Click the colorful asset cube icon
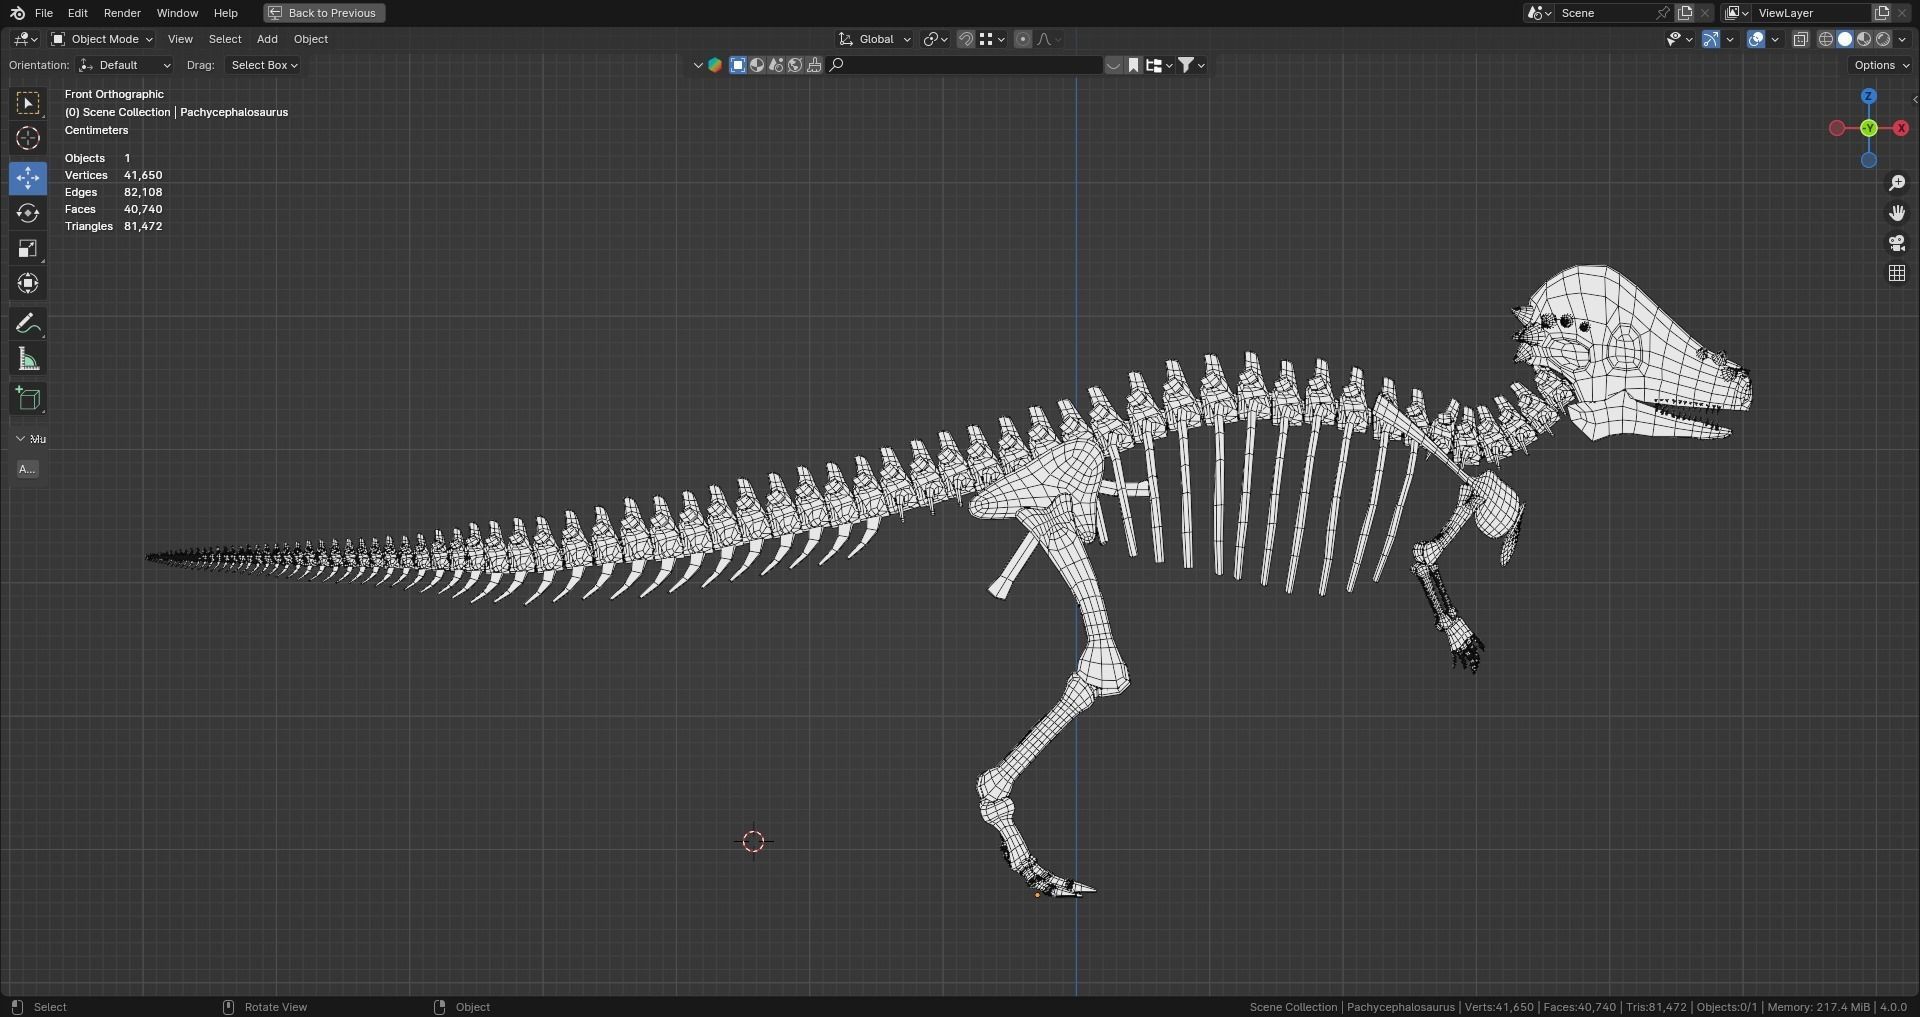This screenshot has width=1920, height=1017. (715, 65)
